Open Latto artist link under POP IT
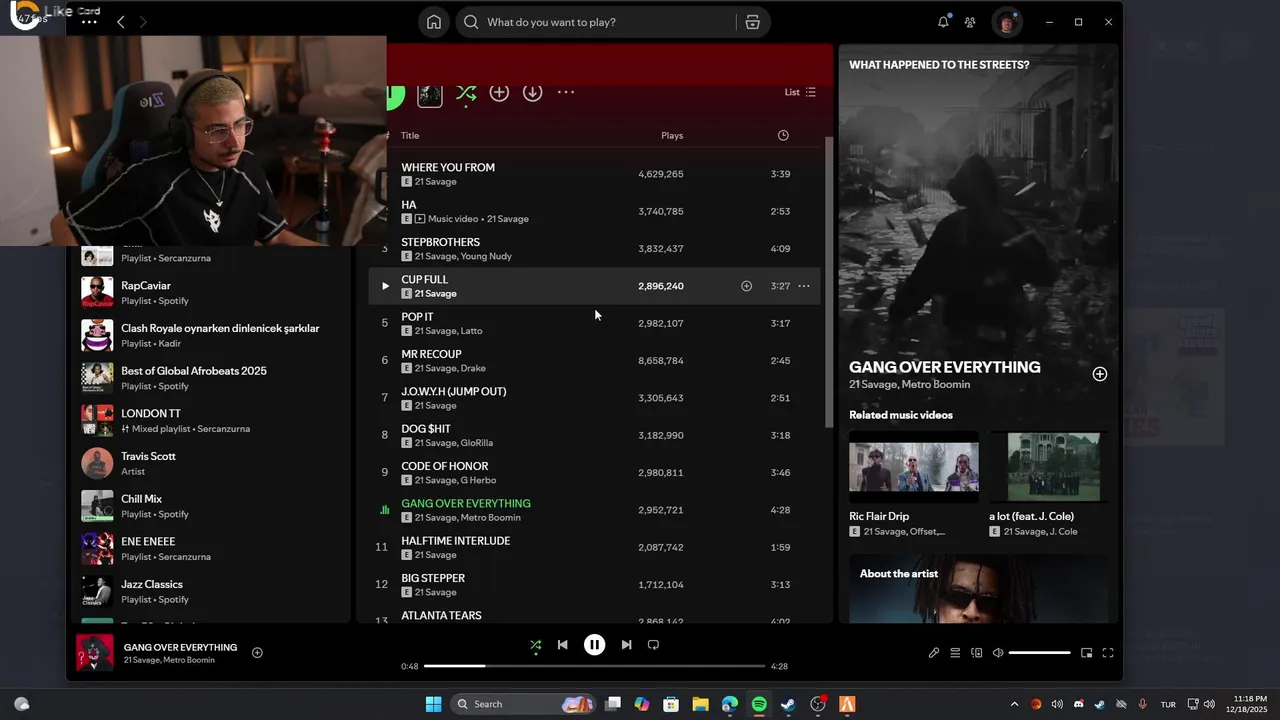 (x=471, y=331)
